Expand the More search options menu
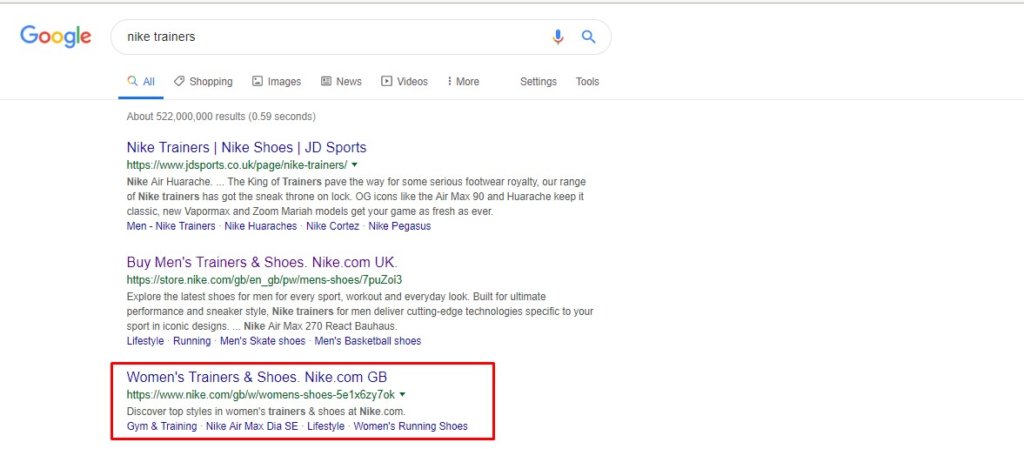Viewport: 1024px width, 449px height. coord(463,82)
